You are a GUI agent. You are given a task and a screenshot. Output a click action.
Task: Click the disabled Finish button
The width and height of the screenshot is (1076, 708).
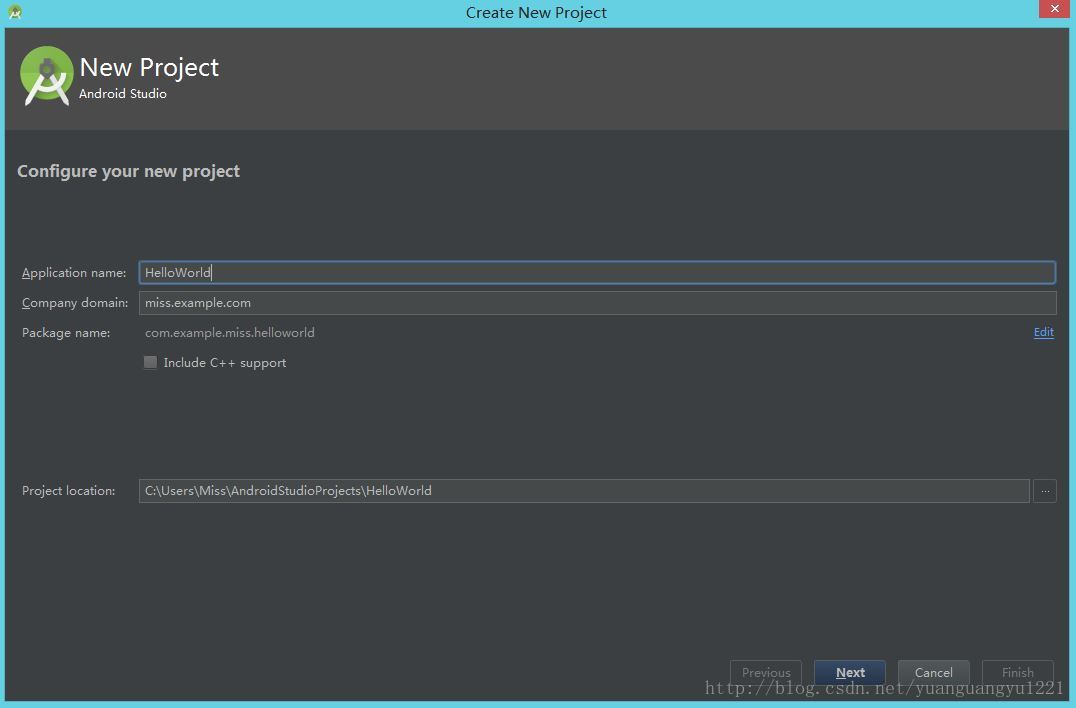click(x=1017, y=672)
